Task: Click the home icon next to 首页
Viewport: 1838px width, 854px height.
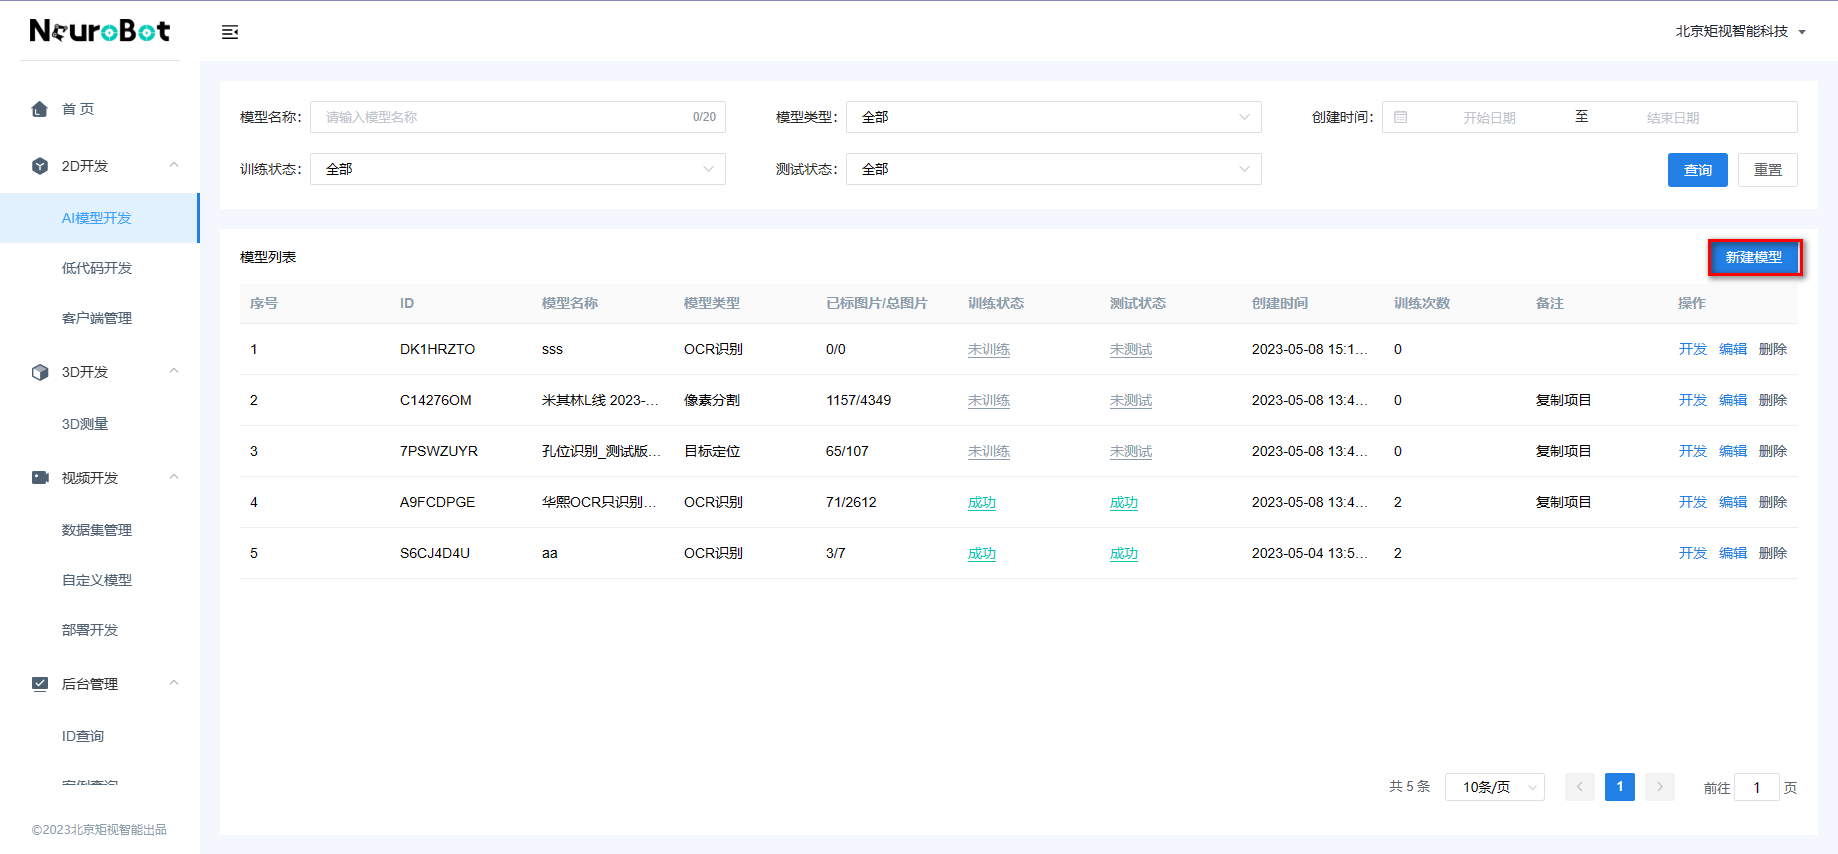Action: (40, 109)
